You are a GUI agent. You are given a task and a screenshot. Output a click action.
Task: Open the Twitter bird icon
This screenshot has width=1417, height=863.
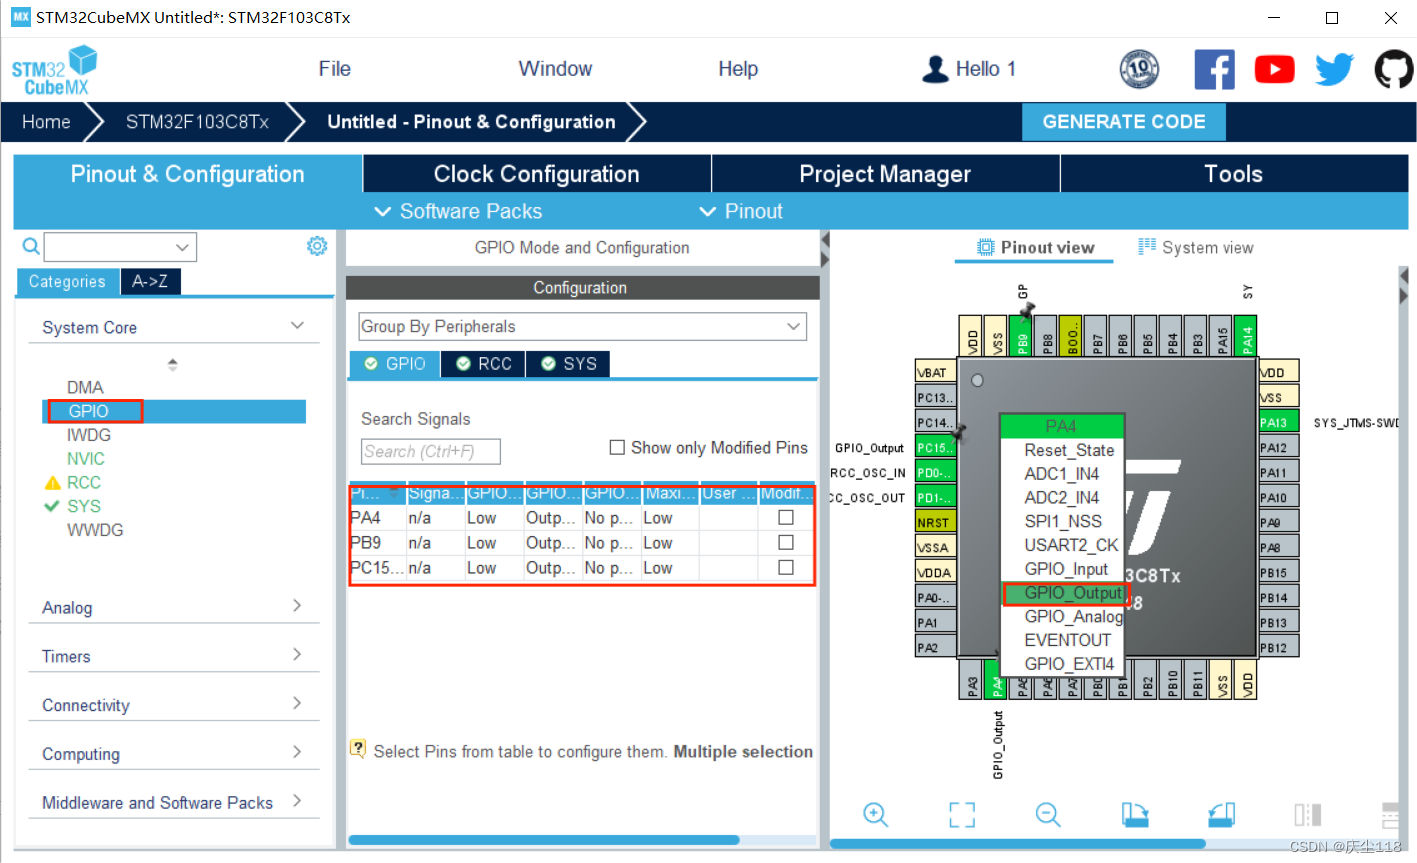coord(1334,70)
